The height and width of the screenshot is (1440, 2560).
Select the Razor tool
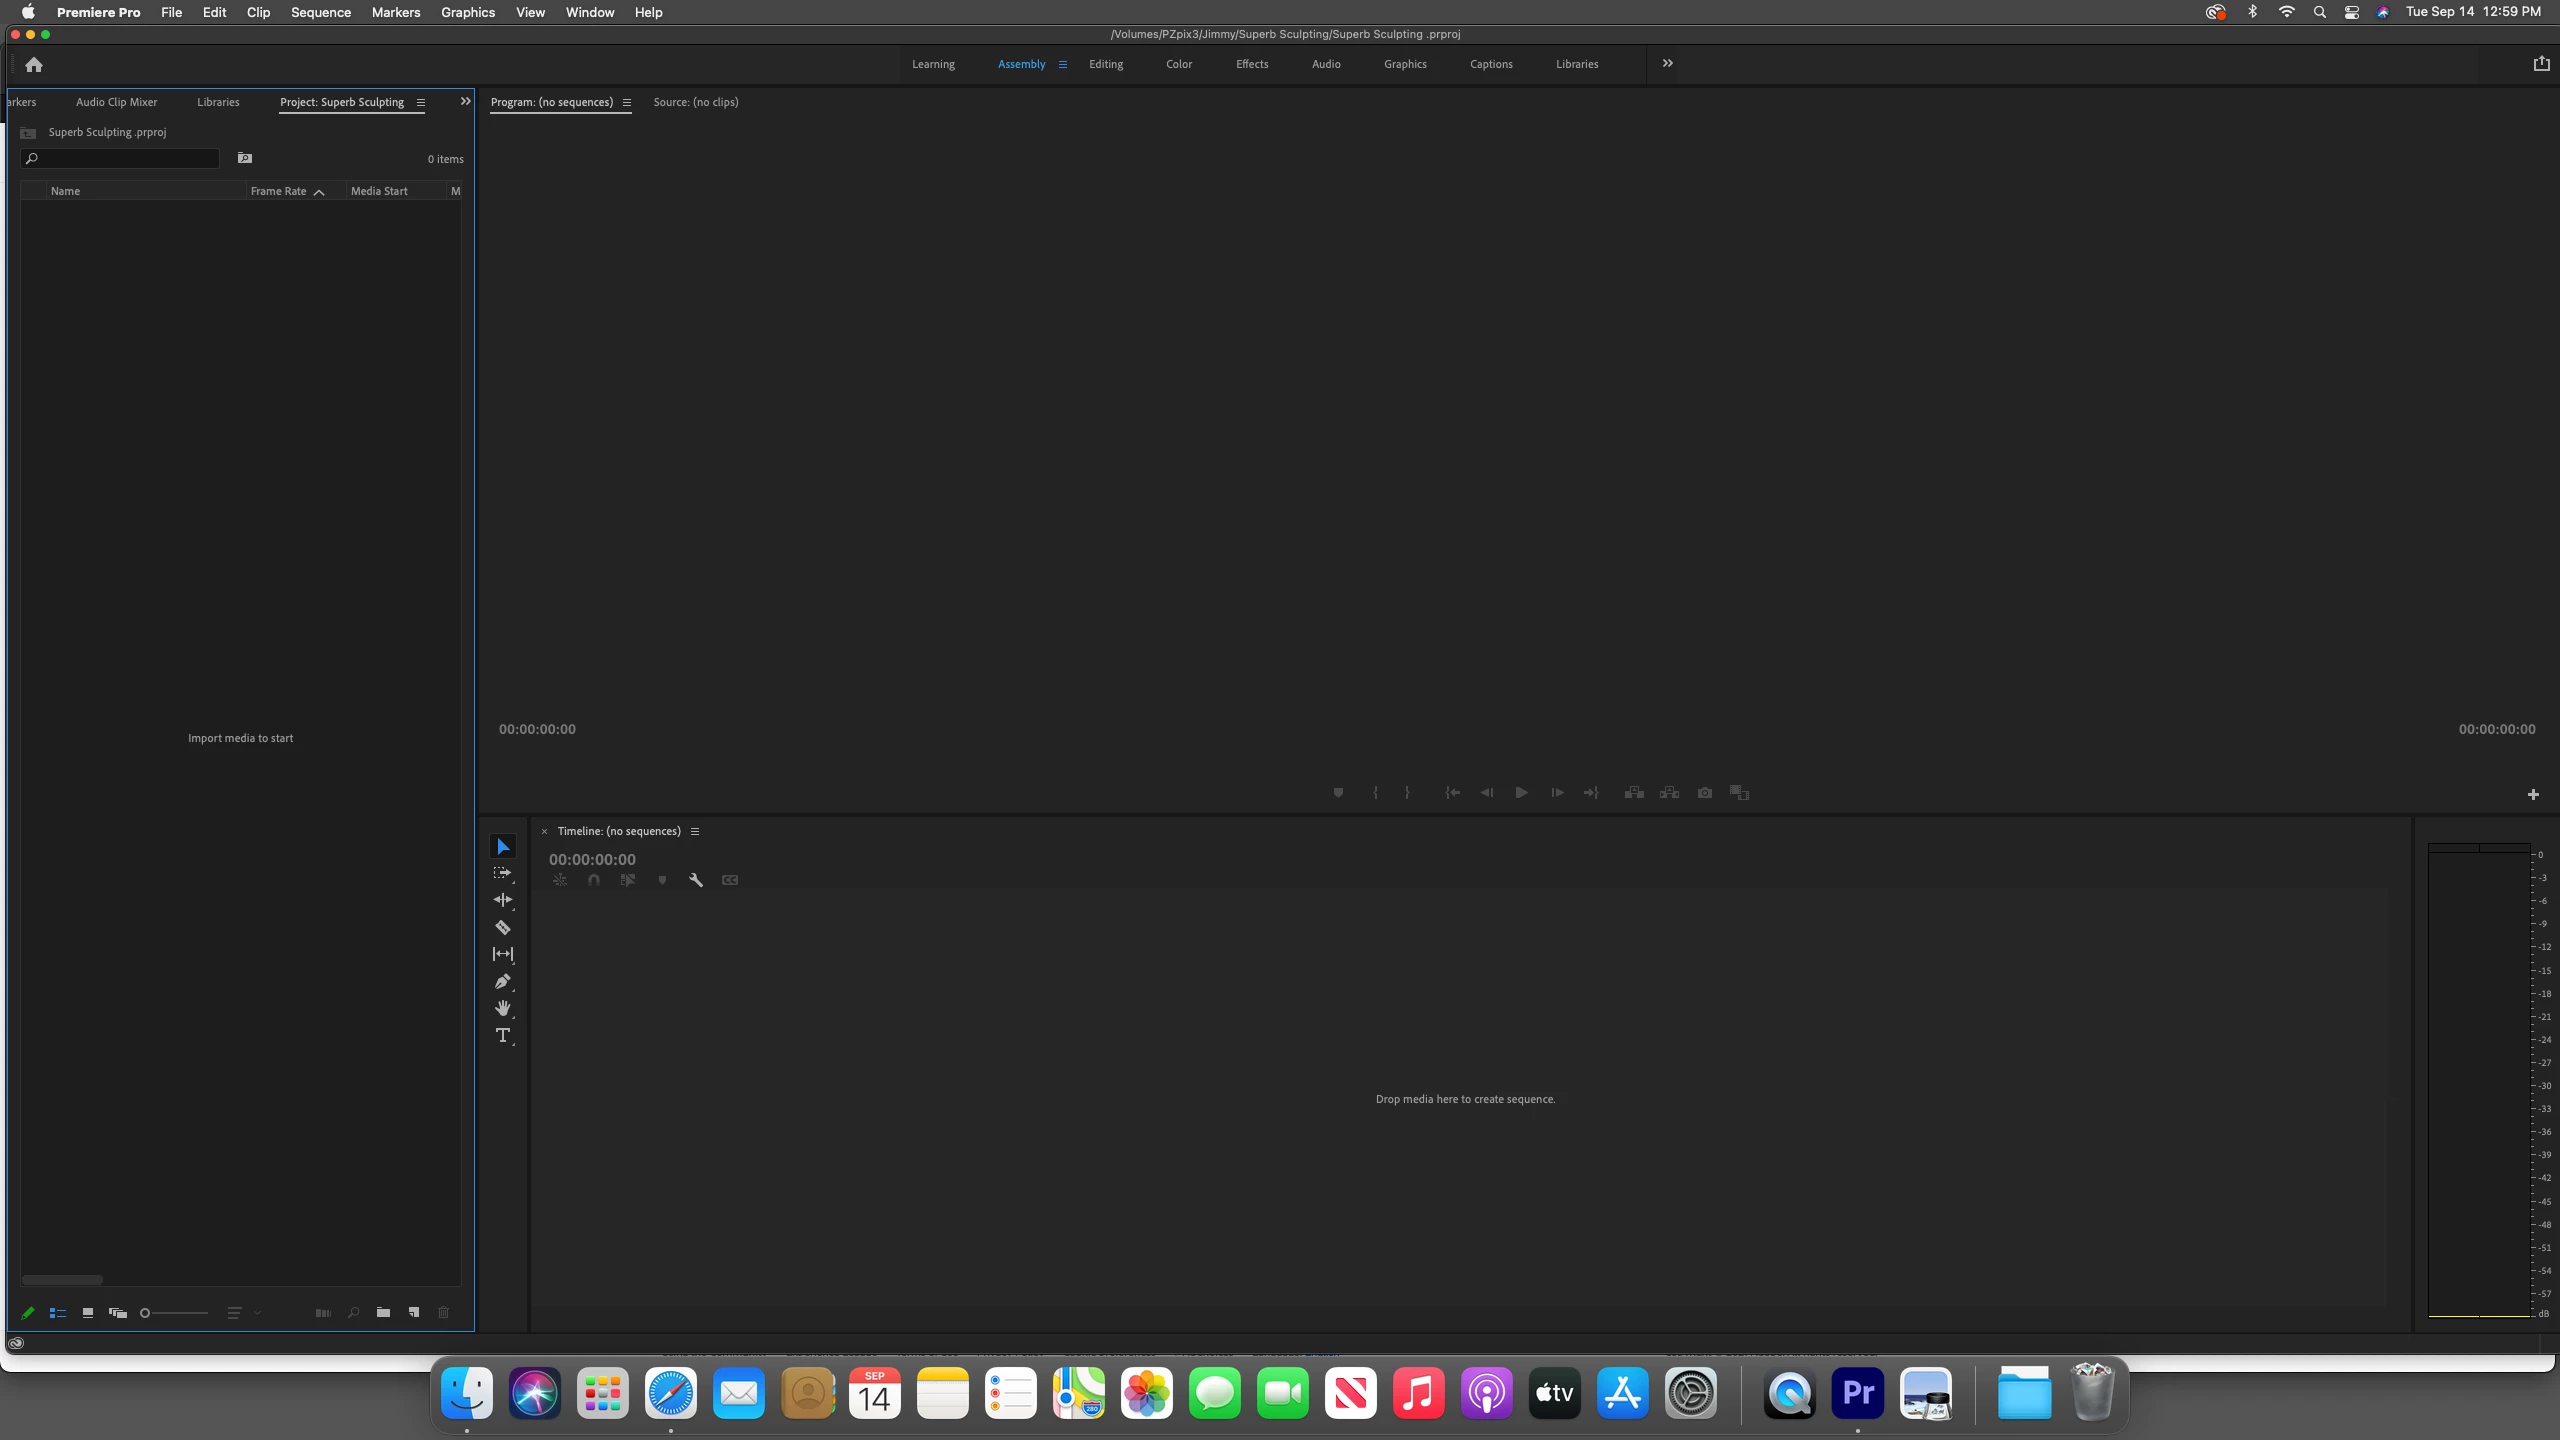click(x=503, y=927)
